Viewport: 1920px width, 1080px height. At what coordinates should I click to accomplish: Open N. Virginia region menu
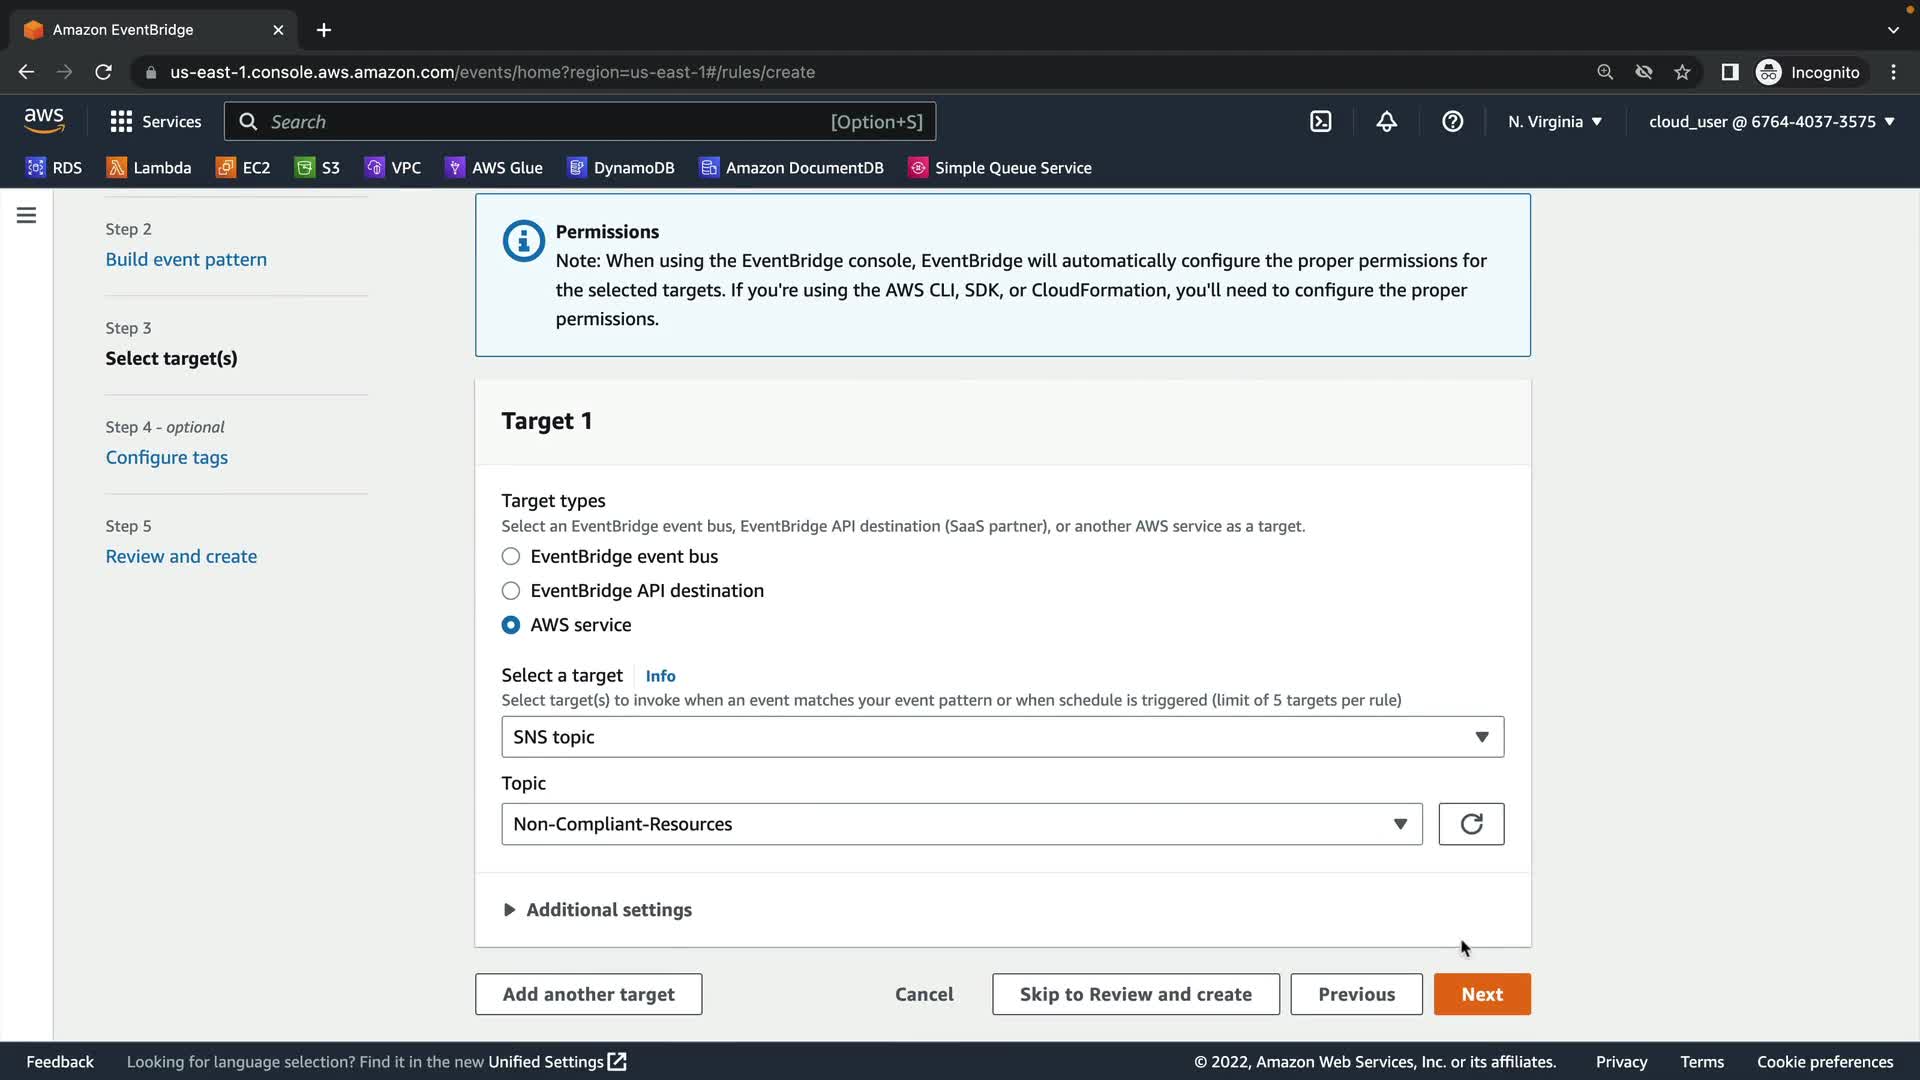[1554, 122]
